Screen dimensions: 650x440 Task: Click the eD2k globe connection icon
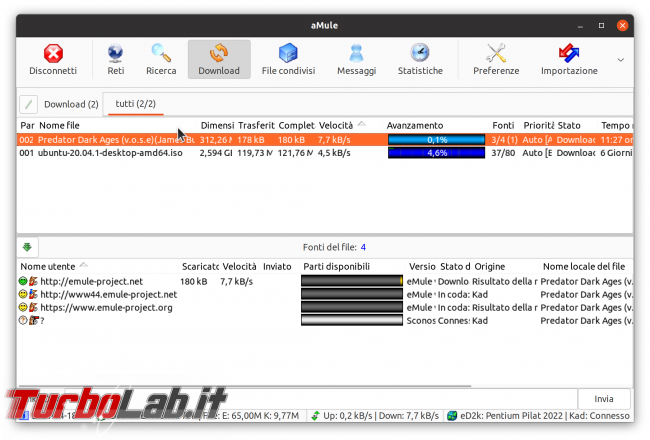tap(452, 416)
